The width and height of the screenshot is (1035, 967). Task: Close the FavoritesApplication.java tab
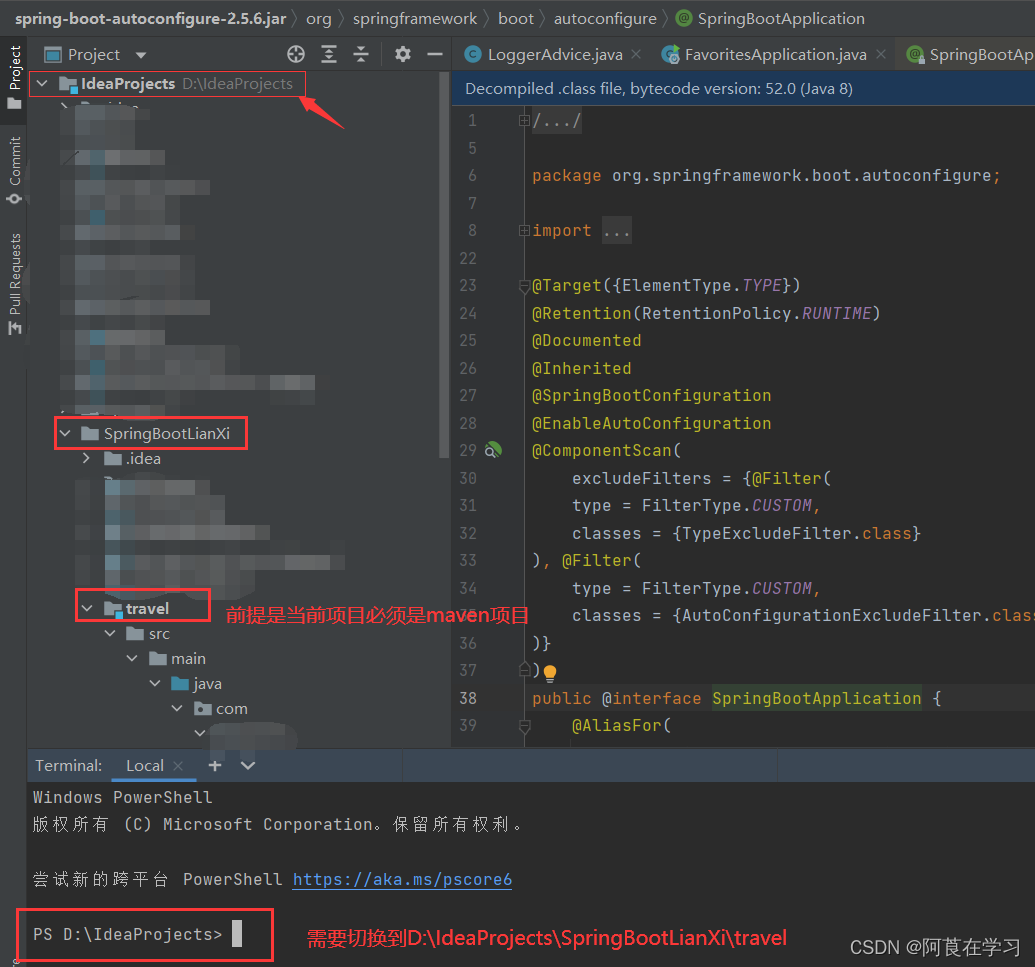tap(881, 54)
